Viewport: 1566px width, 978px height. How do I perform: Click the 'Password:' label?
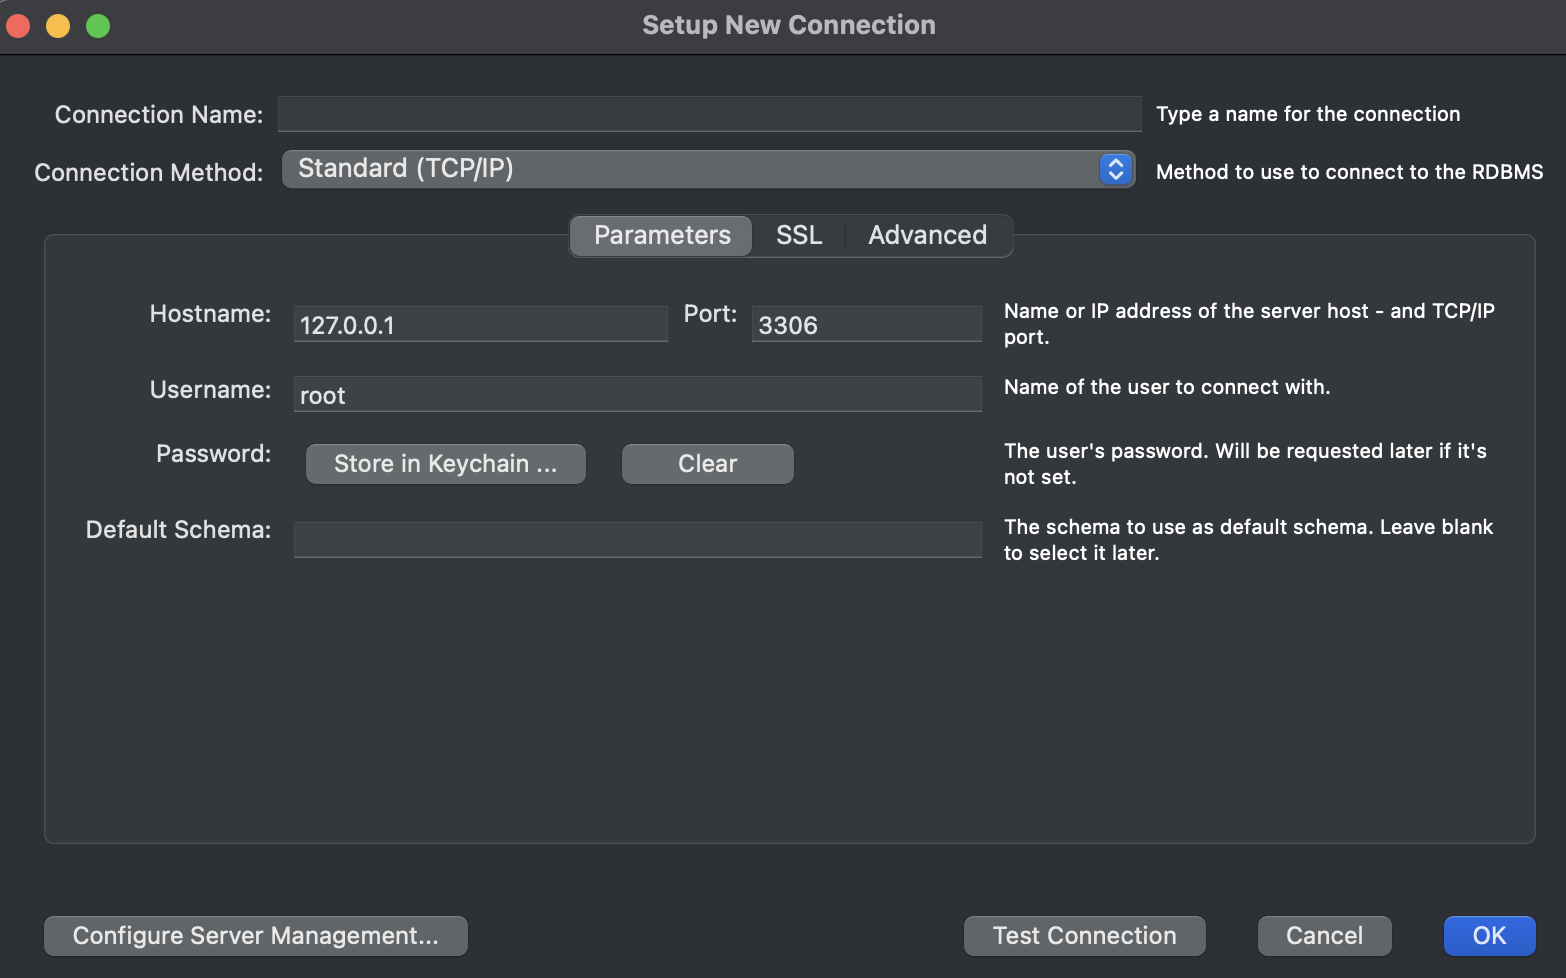(213, 454)
